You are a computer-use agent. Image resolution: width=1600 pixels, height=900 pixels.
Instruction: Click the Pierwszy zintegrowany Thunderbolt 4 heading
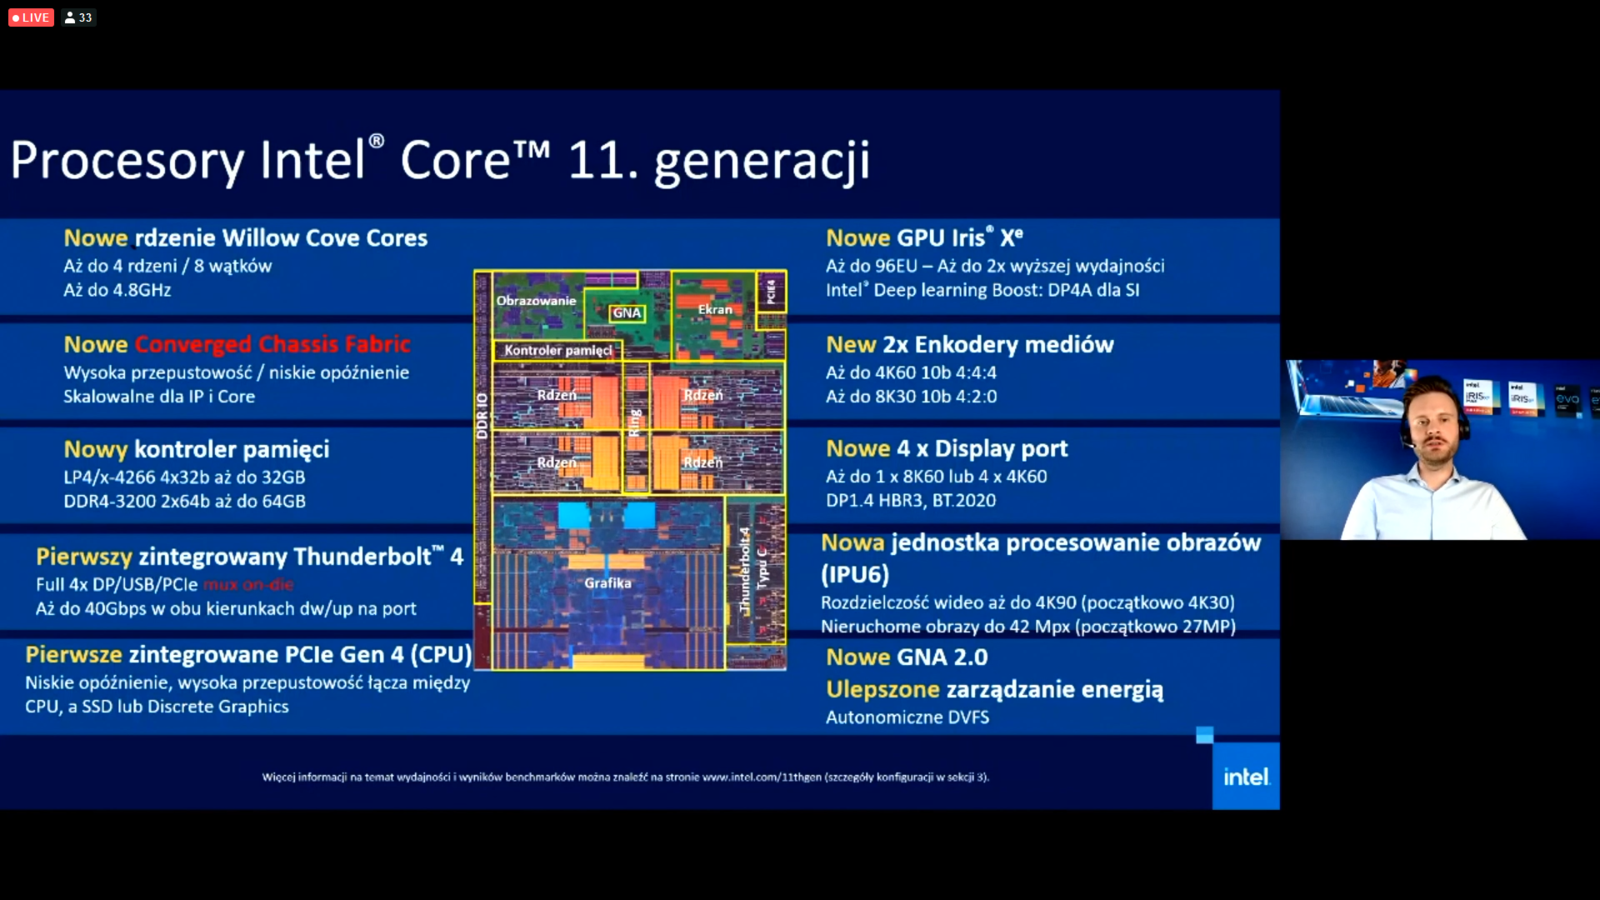tap(251, 556)
